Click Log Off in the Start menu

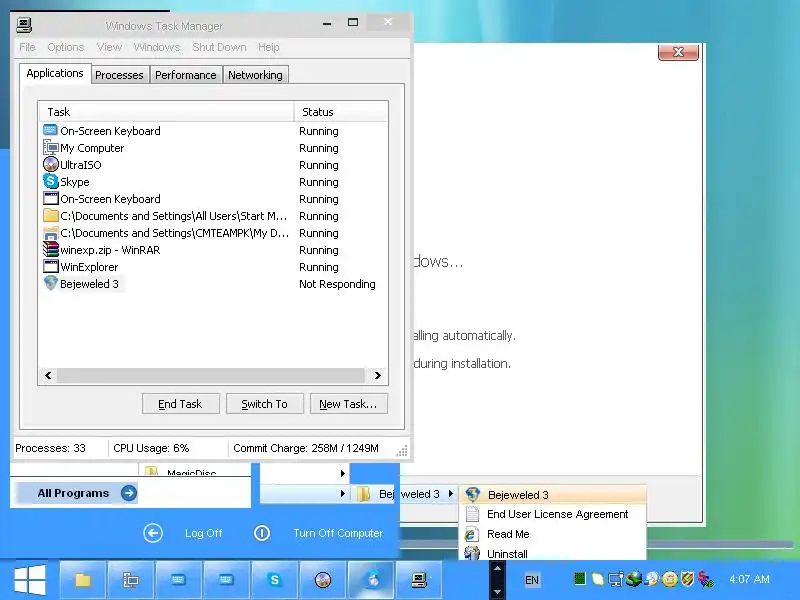pos(204,533)
